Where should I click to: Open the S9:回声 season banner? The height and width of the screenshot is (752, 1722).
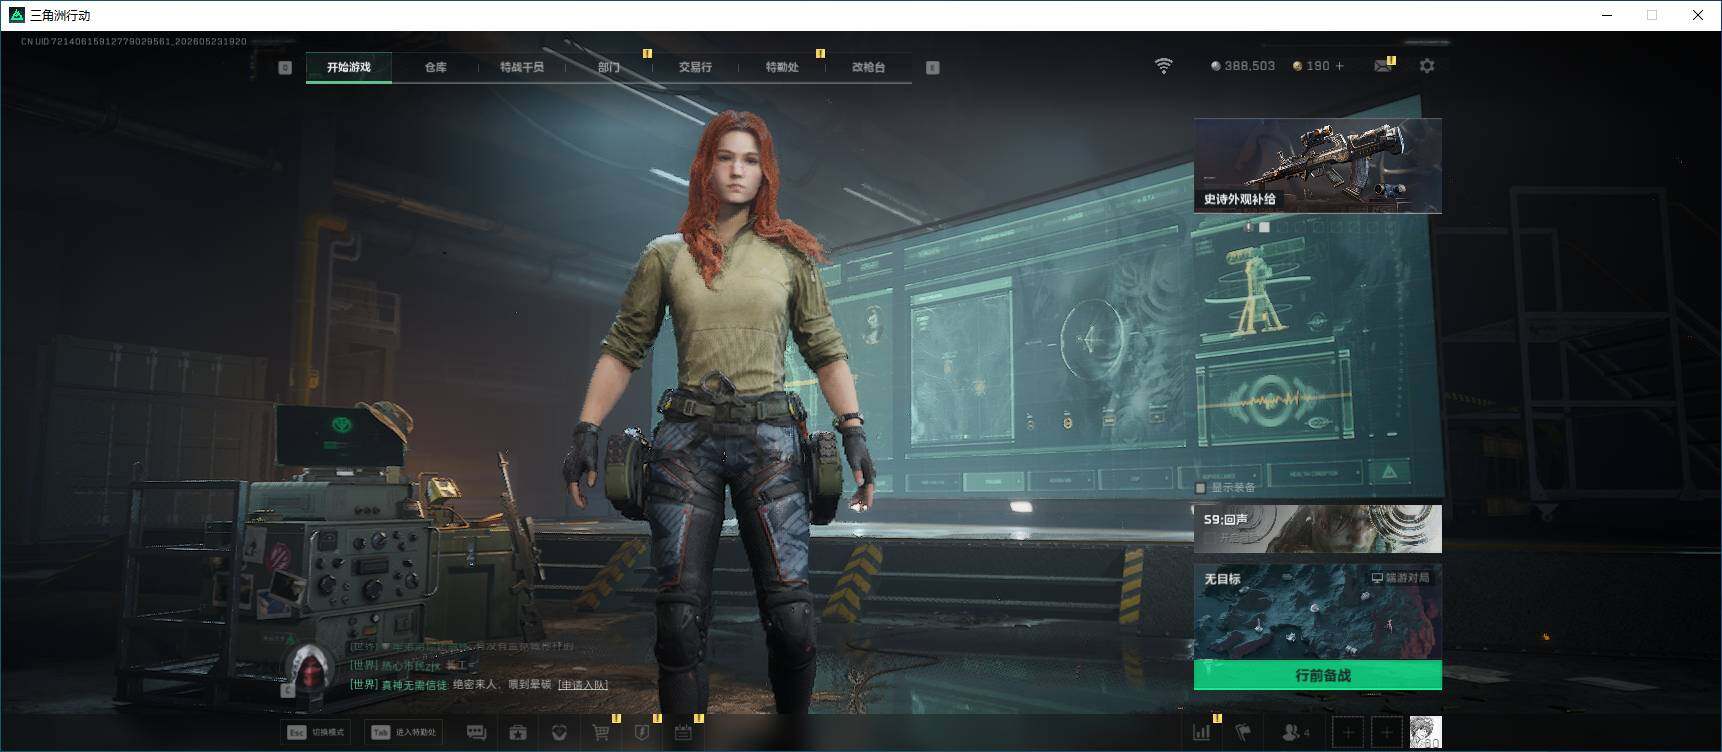(x=1318, y=529)
